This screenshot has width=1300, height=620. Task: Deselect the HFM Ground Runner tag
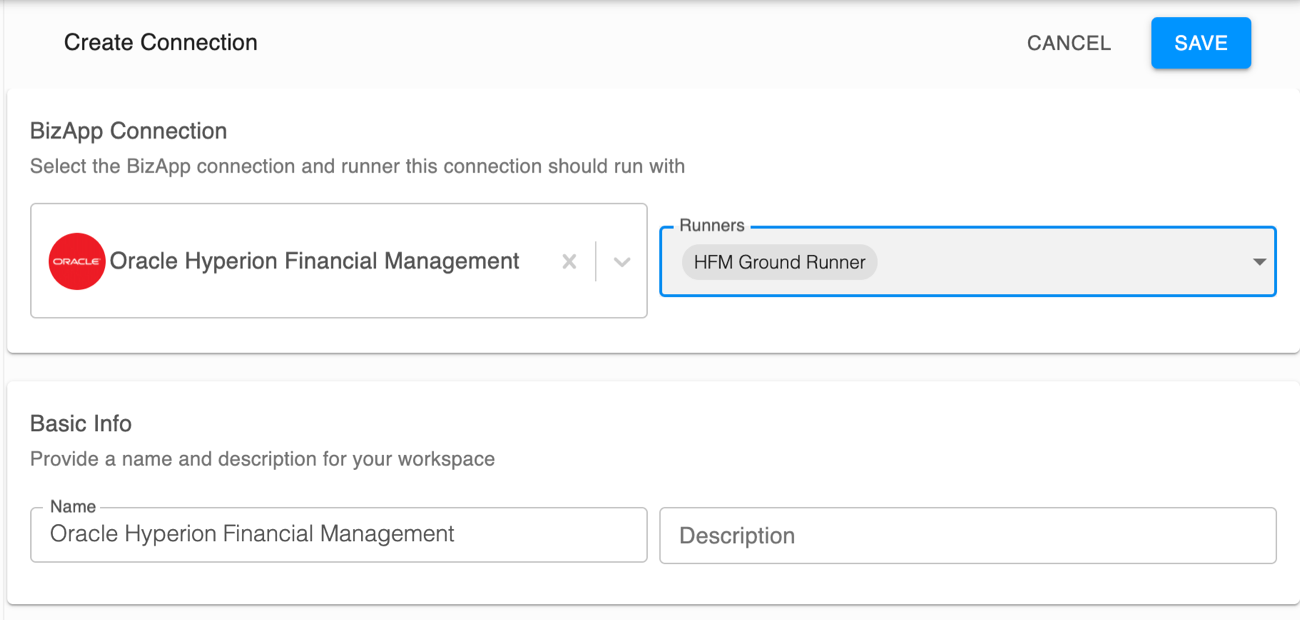coord(779,262)
